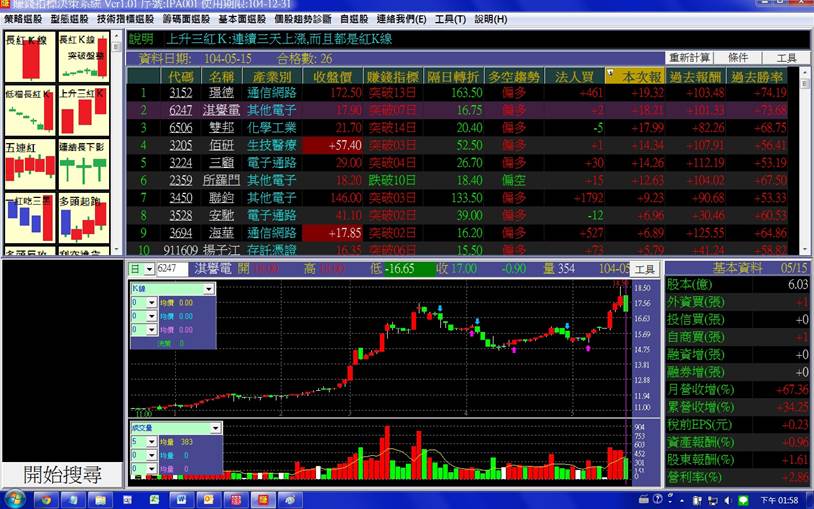Open Word from the taskbar

[181, 500]
